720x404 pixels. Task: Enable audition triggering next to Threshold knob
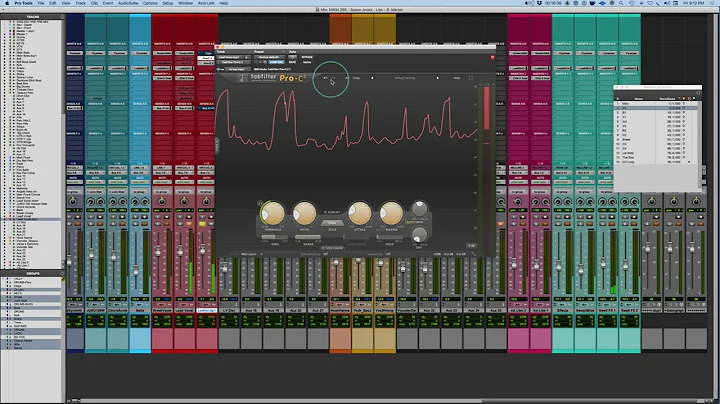click(x=260, y=203)
